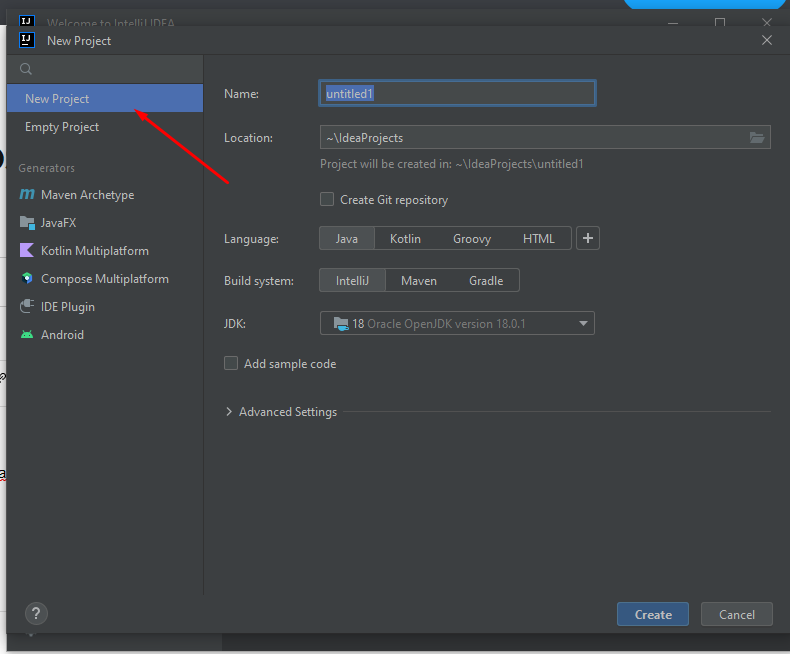This screenshot has width=790, height=654.
Task: Choose Gradle build system
Action: click(486, 281)
